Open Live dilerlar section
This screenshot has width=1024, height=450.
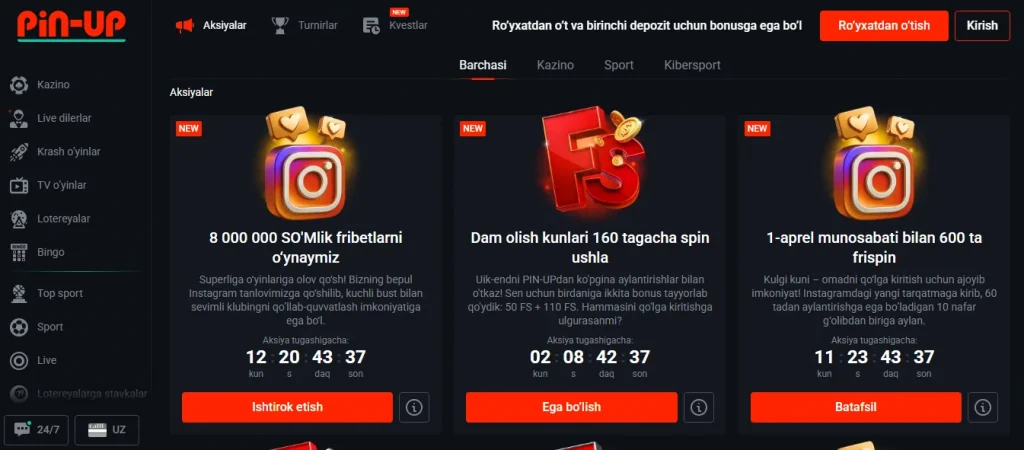coord(51,118)
